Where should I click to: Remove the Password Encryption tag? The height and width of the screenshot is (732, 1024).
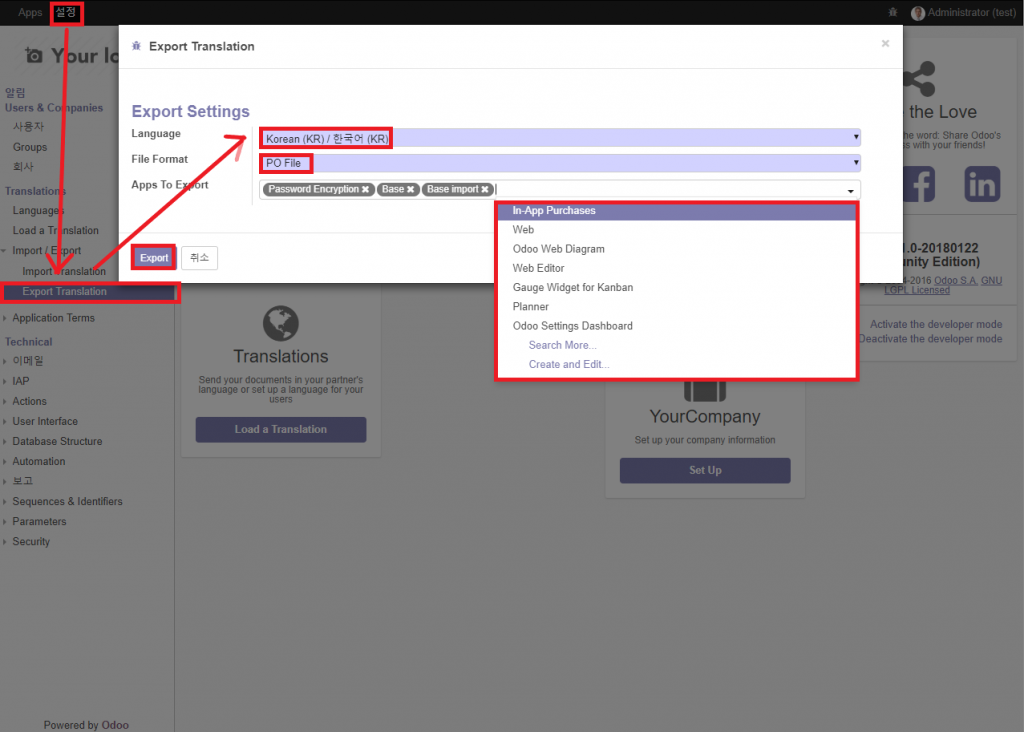pyautogui.click(x=366, y=189)
